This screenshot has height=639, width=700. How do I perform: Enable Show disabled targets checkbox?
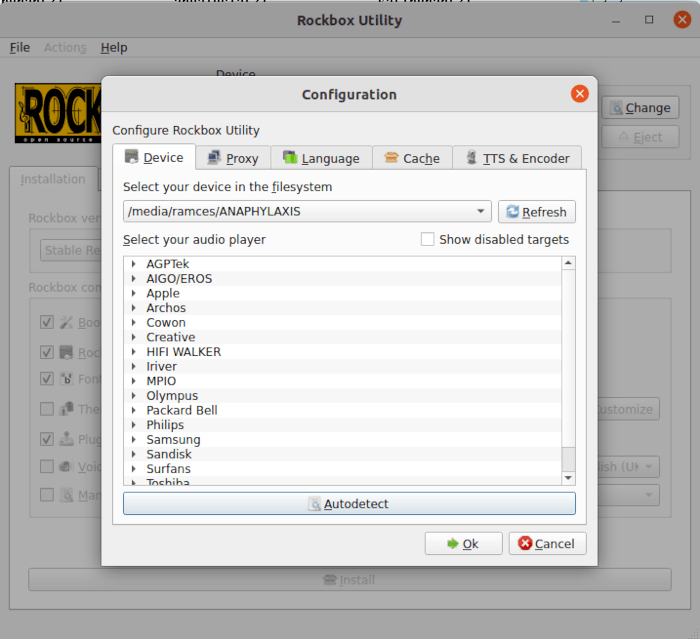tap(427, 239)
